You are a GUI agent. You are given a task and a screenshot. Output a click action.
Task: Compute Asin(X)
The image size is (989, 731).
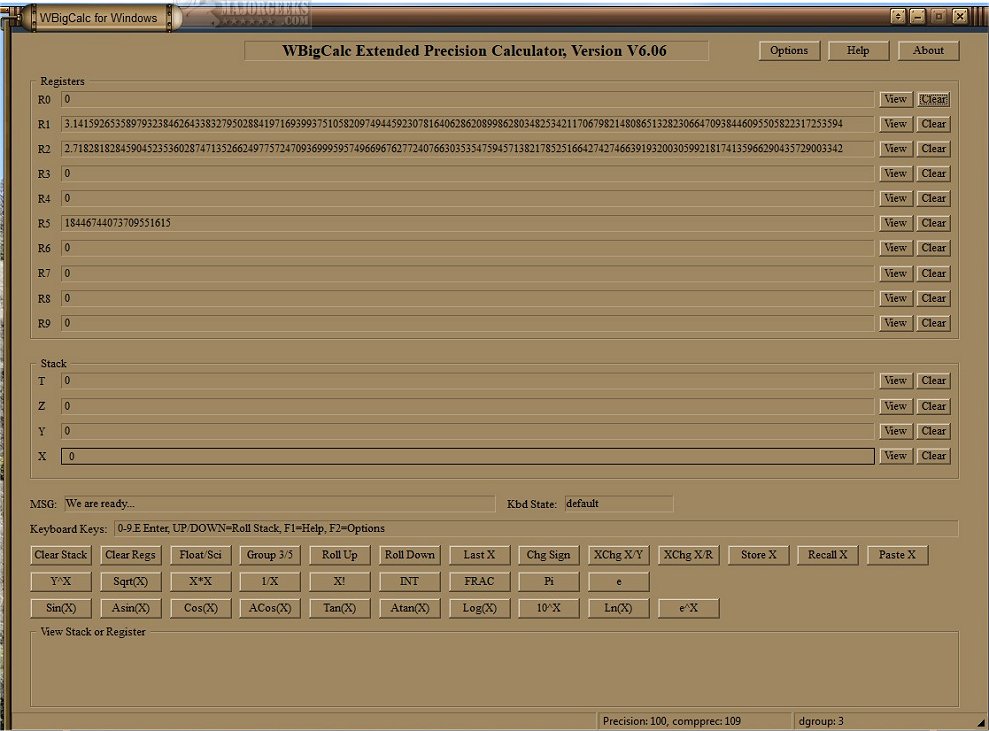131,608
